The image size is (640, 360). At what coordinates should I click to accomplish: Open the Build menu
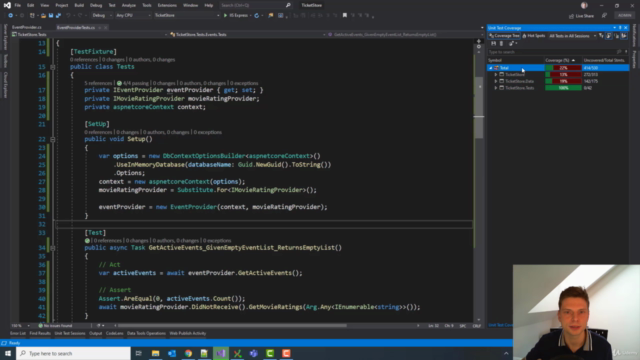click(x=79, y=5)
